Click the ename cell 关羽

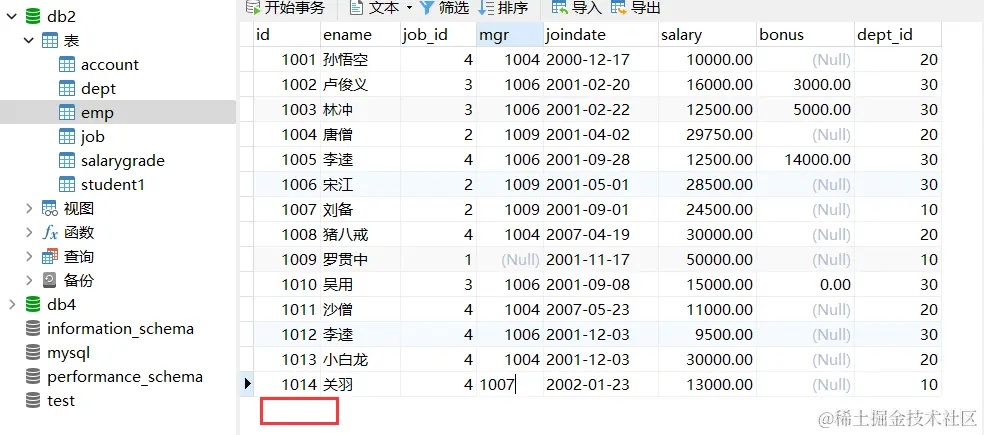(360, 384)
